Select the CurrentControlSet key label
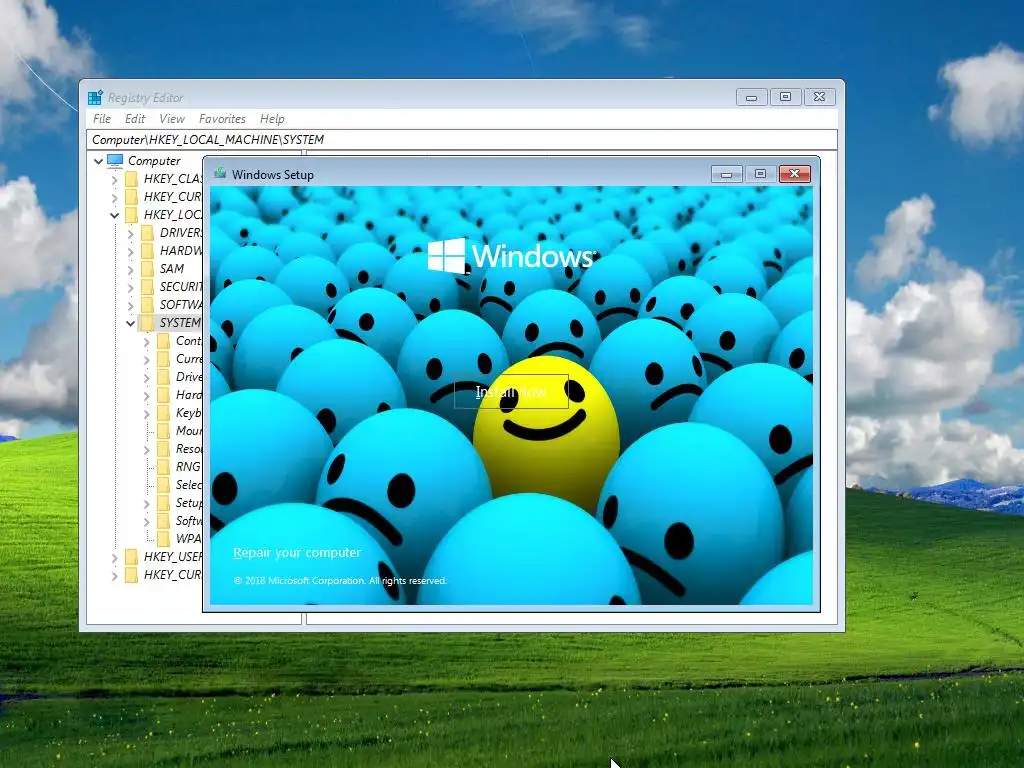The height and width of the screenshot is (768, 1024). (189, 359)
